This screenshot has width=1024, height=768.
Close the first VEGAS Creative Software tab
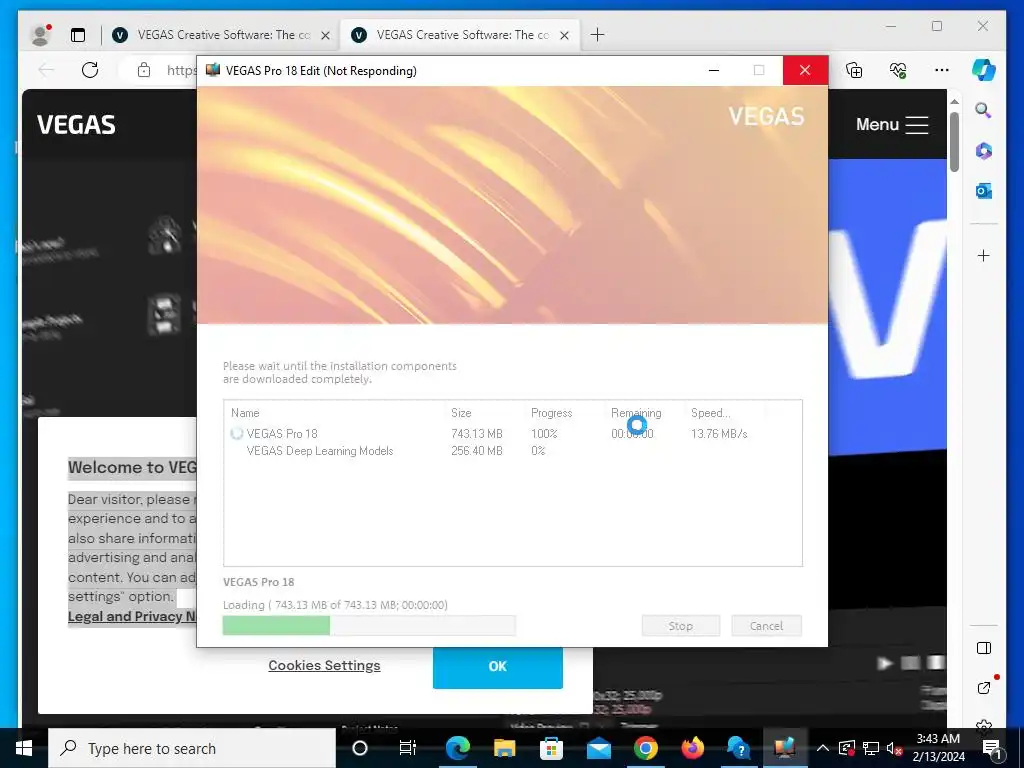coord(325,35)
